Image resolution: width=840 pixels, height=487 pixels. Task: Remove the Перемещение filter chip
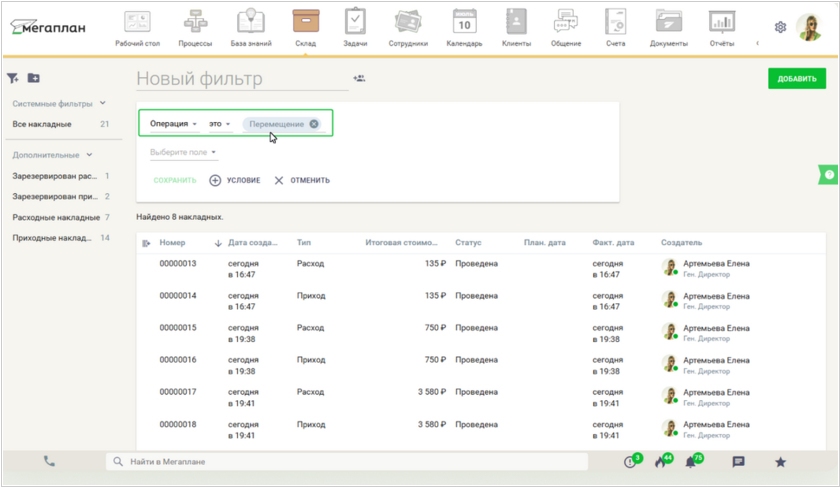[314, 124]
